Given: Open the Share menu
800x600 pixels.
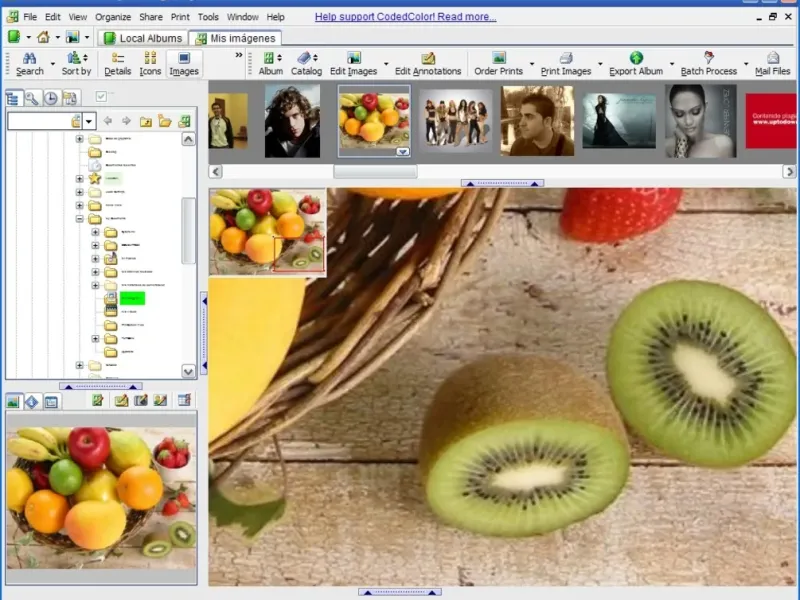Looking at the screenshot, I should click(151, 17).
